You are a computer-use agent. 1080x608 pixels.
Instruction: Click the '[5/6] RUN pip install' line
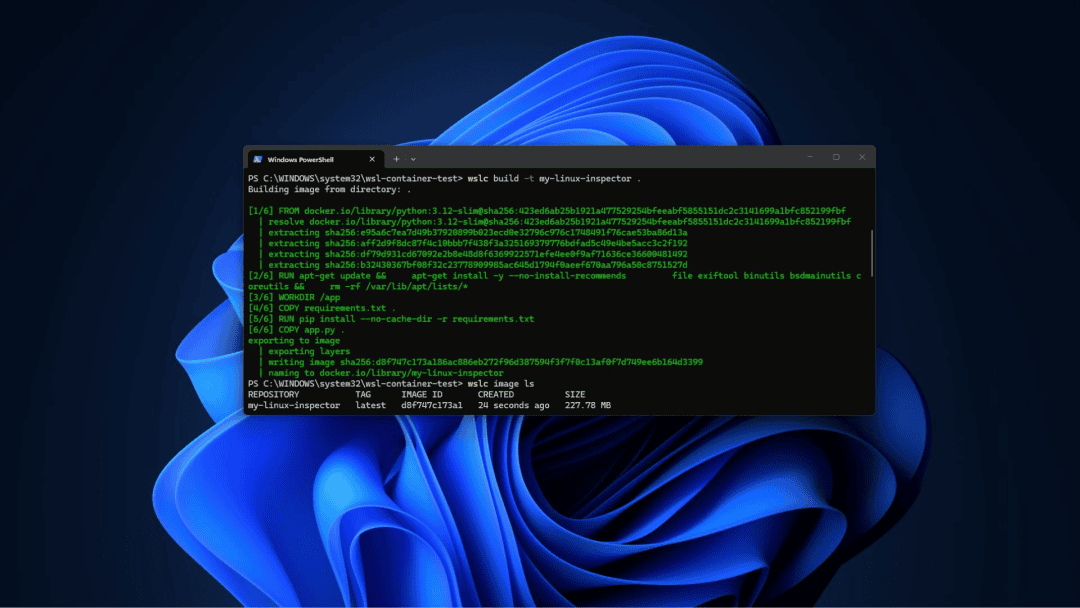pos(391,319)
